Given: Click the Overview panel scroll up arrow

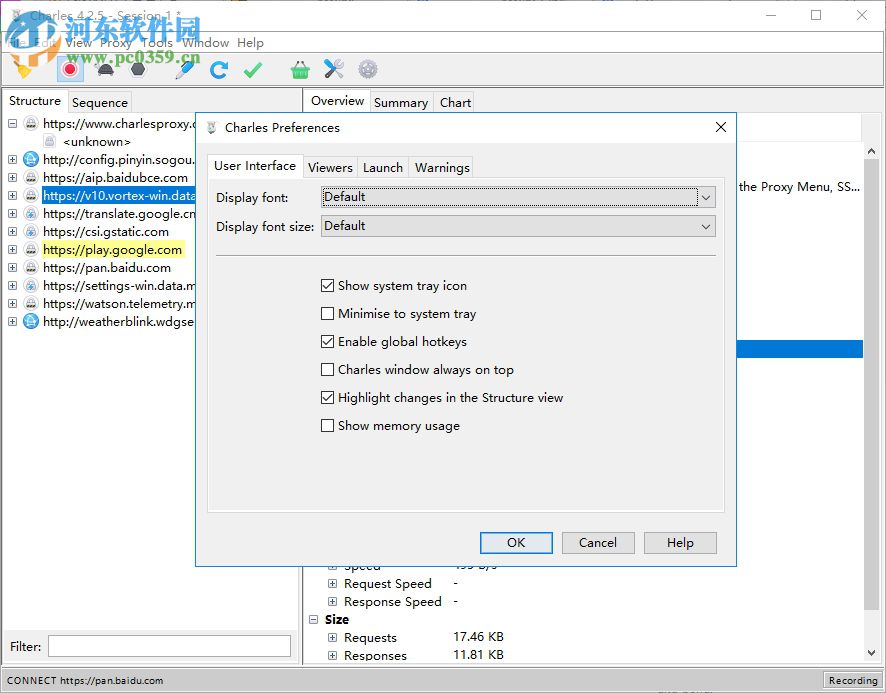Looking at the screenshot, I should (x=871, y=151).
